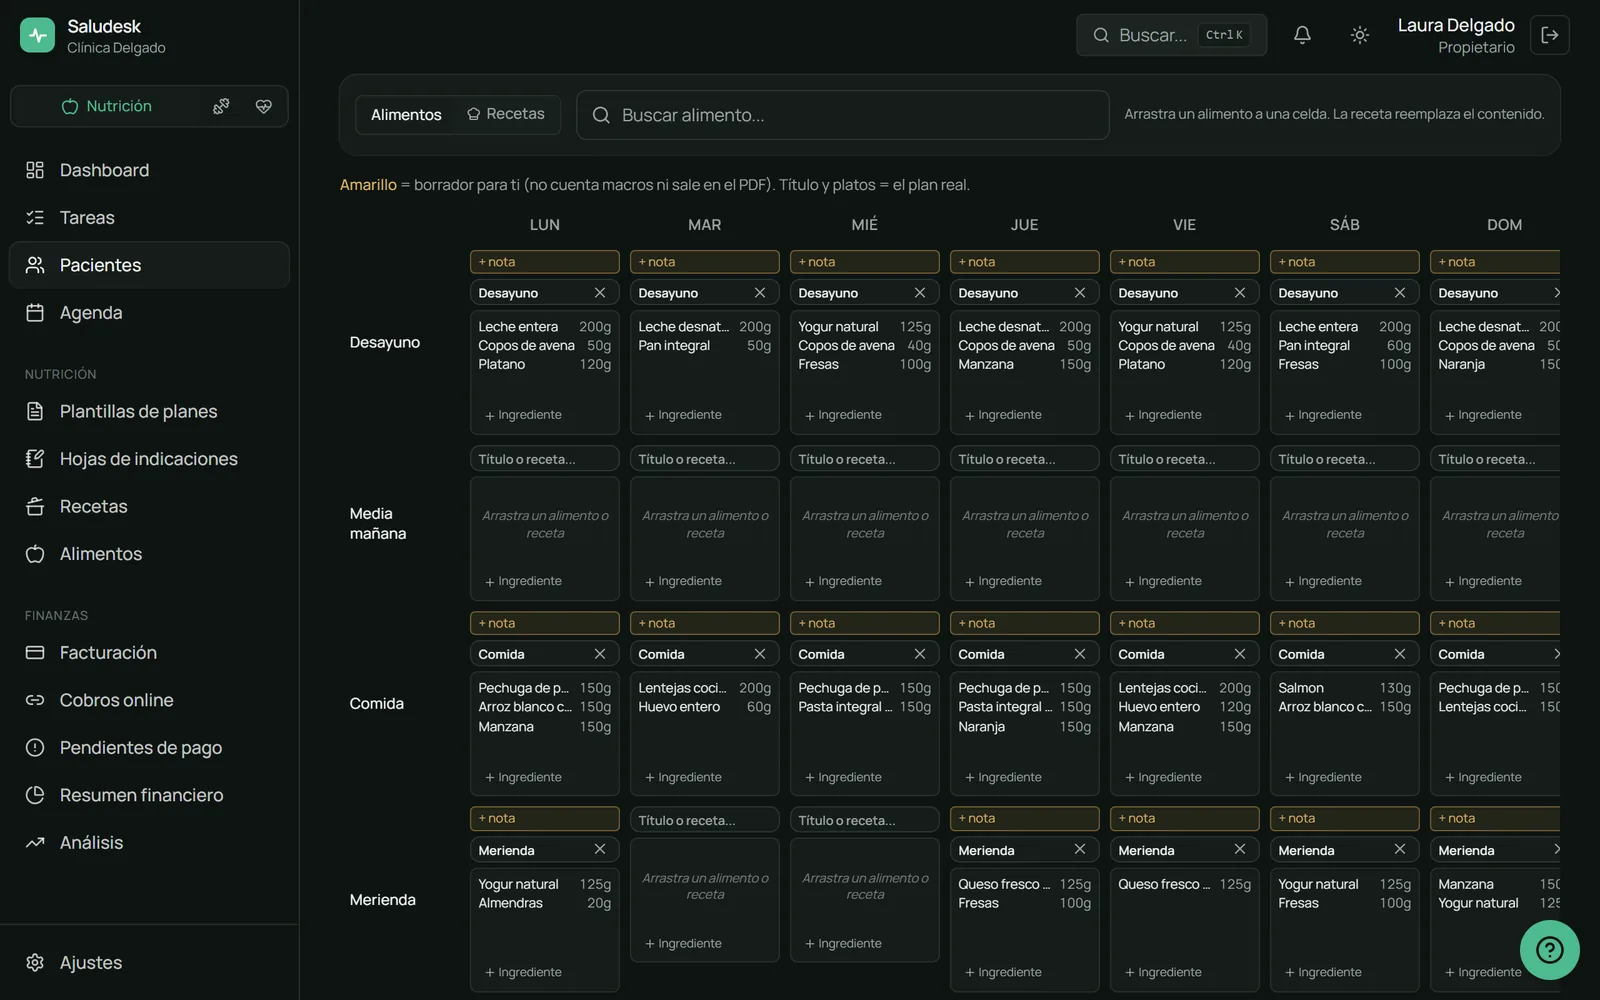
Task: Click Título o receta for Wednesday Merienda
Action: pos(865,820)
